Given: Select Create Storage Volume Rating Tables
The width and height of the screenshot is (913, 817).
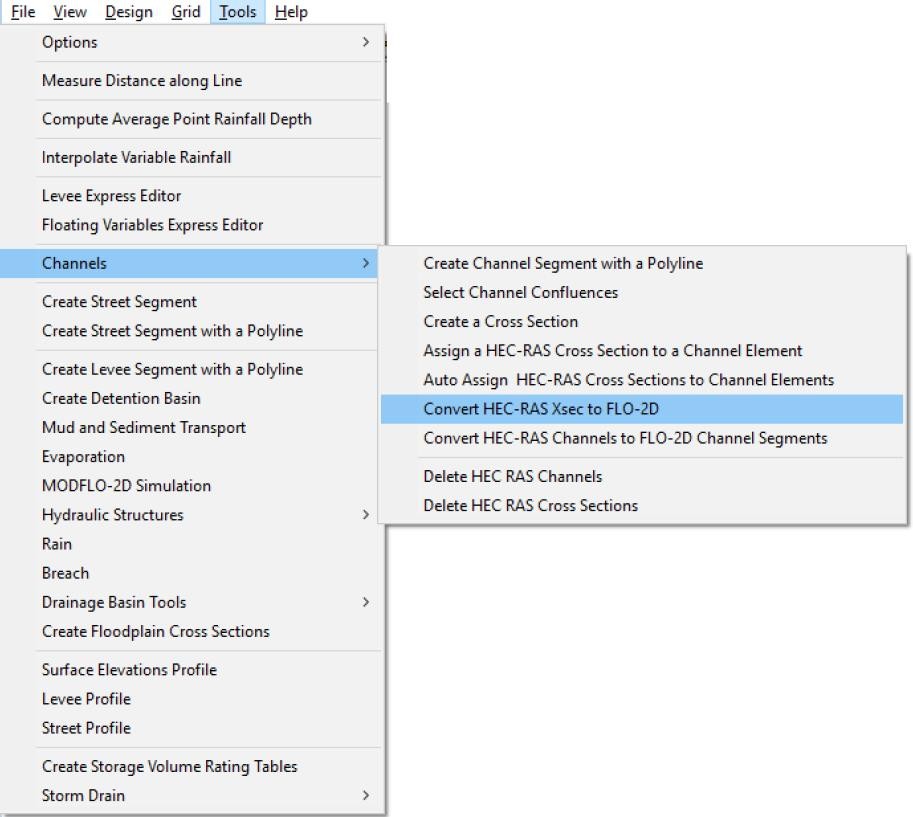Looking at the screenshot, I should coord(170,767).
